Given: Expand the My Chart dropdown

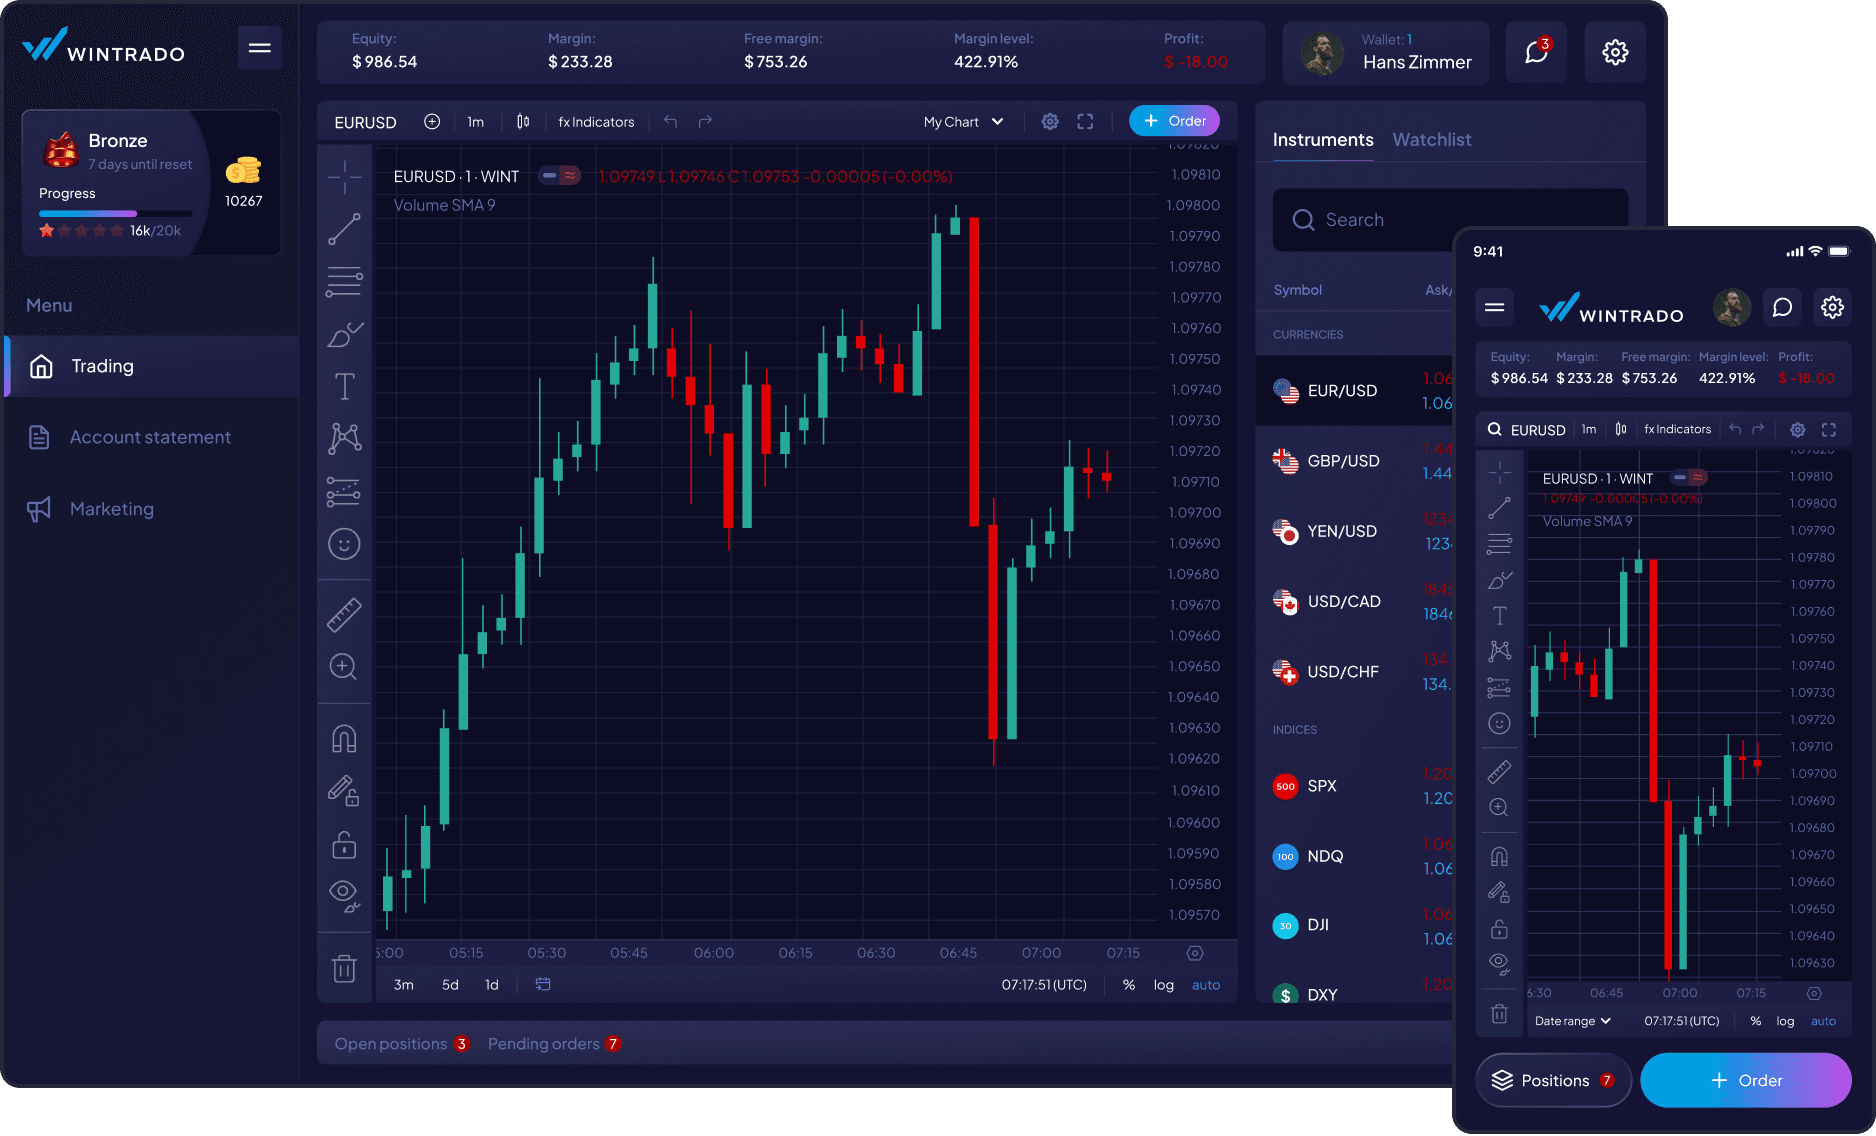Looking at the screenshot, I should (x=963, y=122).
